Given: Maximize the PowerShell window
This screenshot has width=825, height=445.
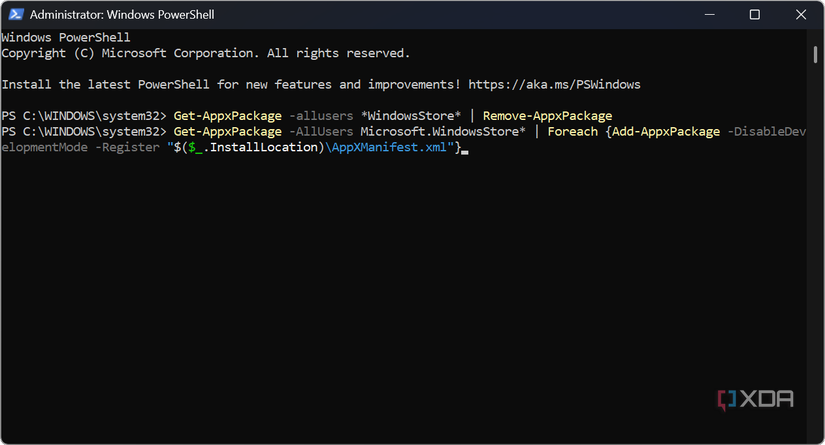Looking at the screenshot, I should click(754, 15).
